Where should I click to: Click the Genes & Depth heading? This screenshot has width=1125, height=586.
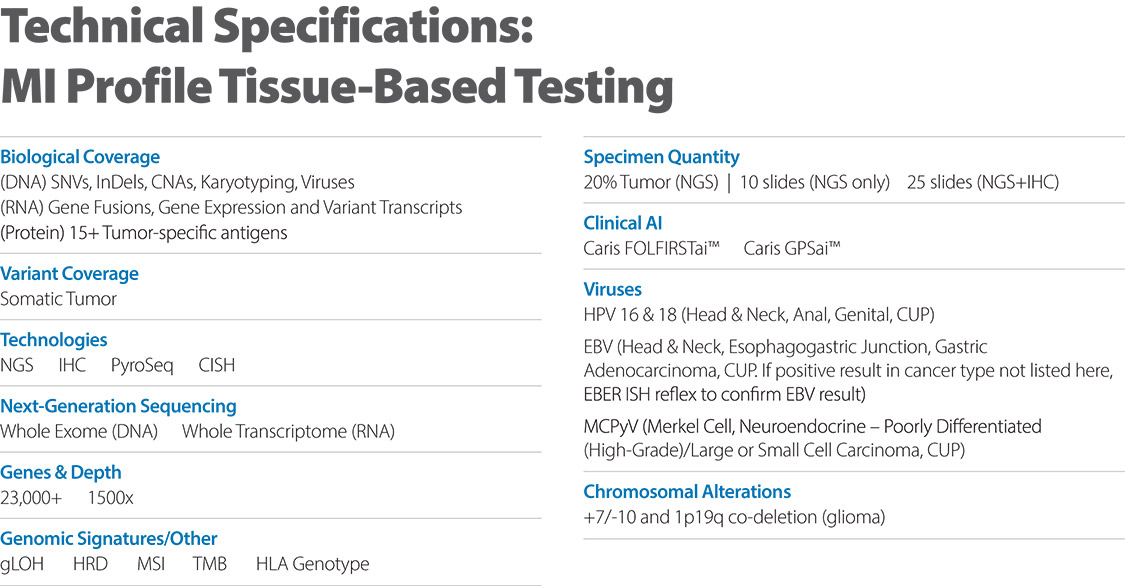[61, 472]
